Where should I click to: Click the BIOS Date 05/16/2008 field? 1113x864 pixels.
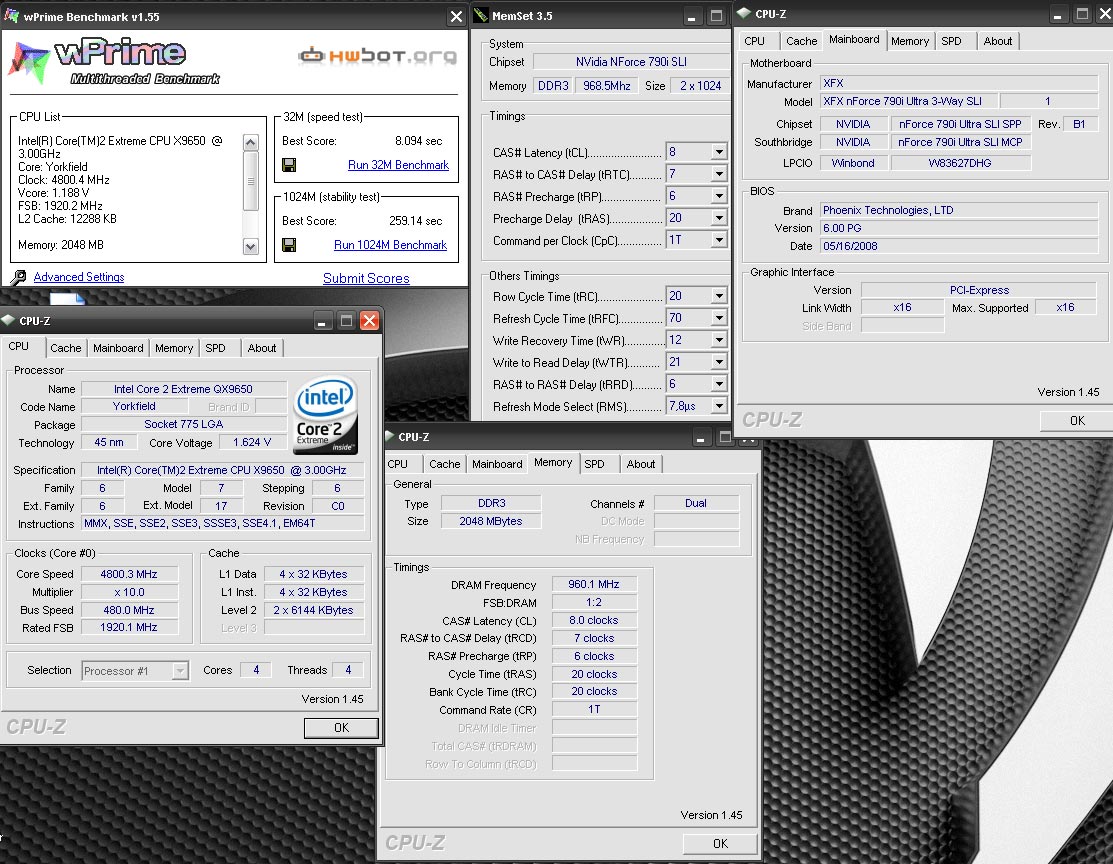[958, 246]
